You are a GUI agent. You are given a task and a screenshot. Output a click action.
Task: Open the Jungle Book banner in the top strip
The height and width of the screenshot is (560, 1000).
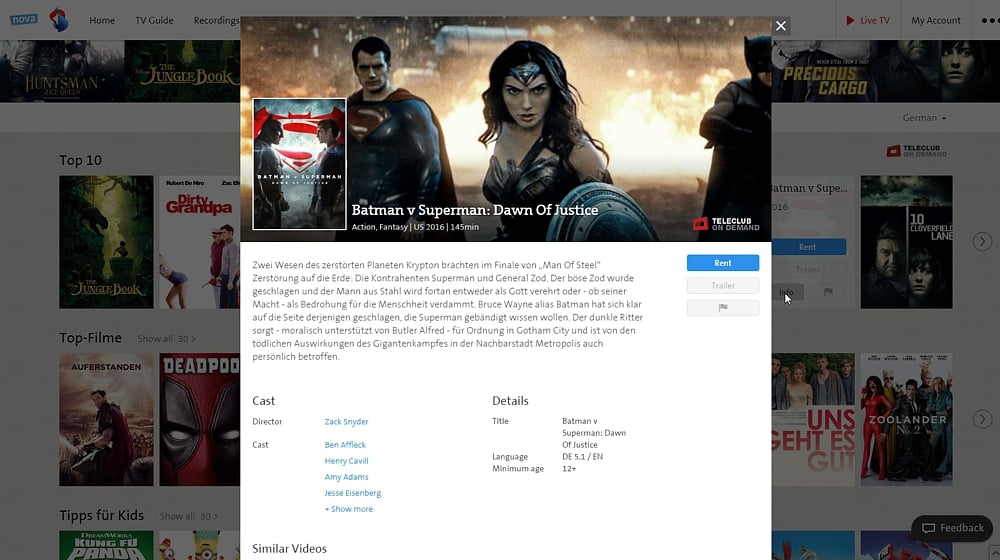point(182,71)
